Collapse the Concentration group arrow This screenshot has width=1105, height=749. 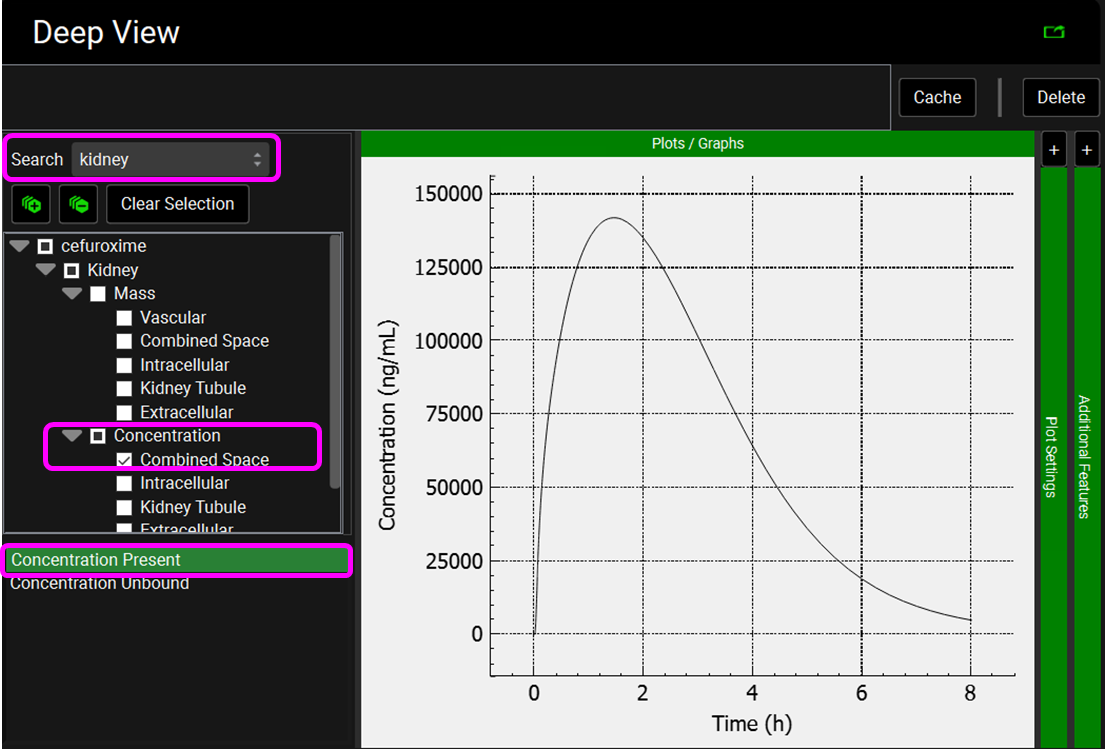click(72, 436)
